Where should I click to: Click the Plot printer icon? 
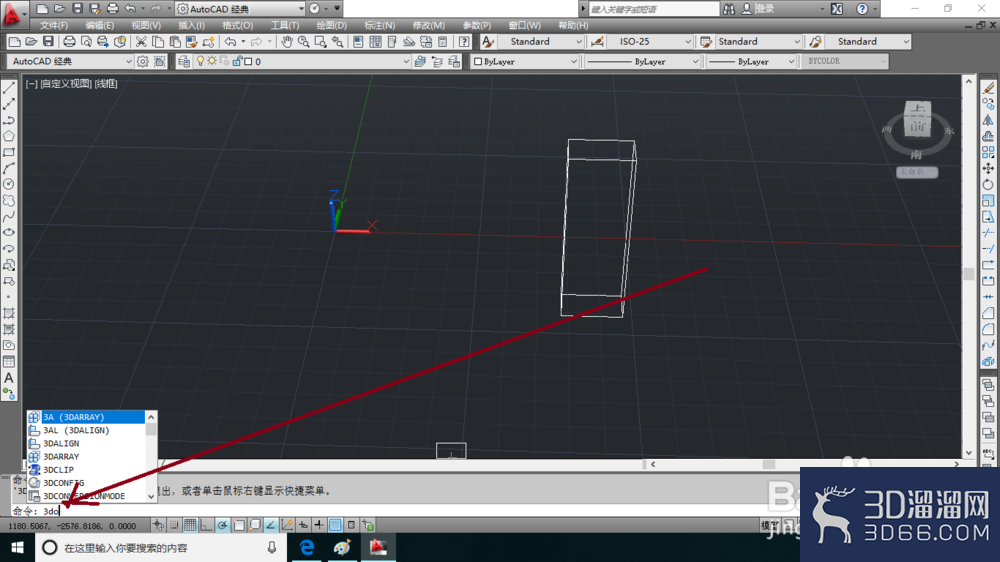coord(69,41)
